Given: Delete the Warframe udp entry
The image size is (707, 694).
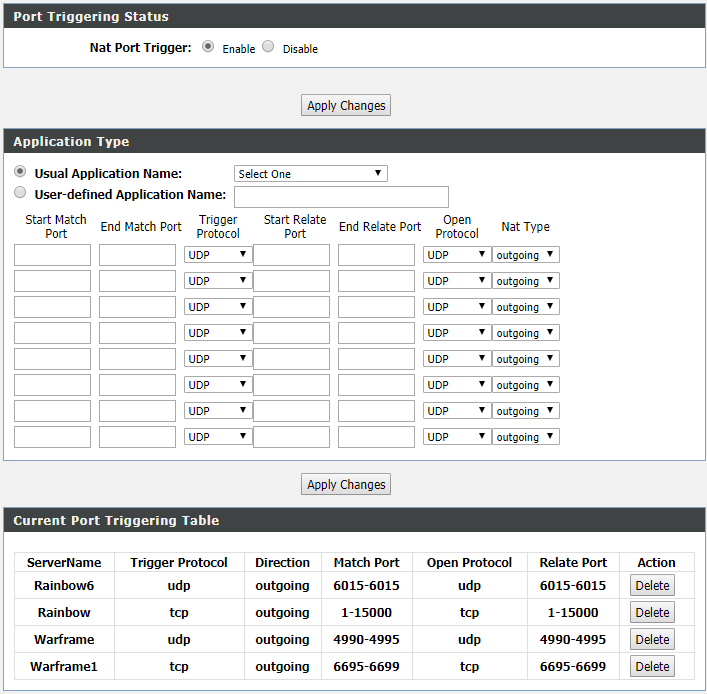Looking at the screenshot, I should 652,639.
